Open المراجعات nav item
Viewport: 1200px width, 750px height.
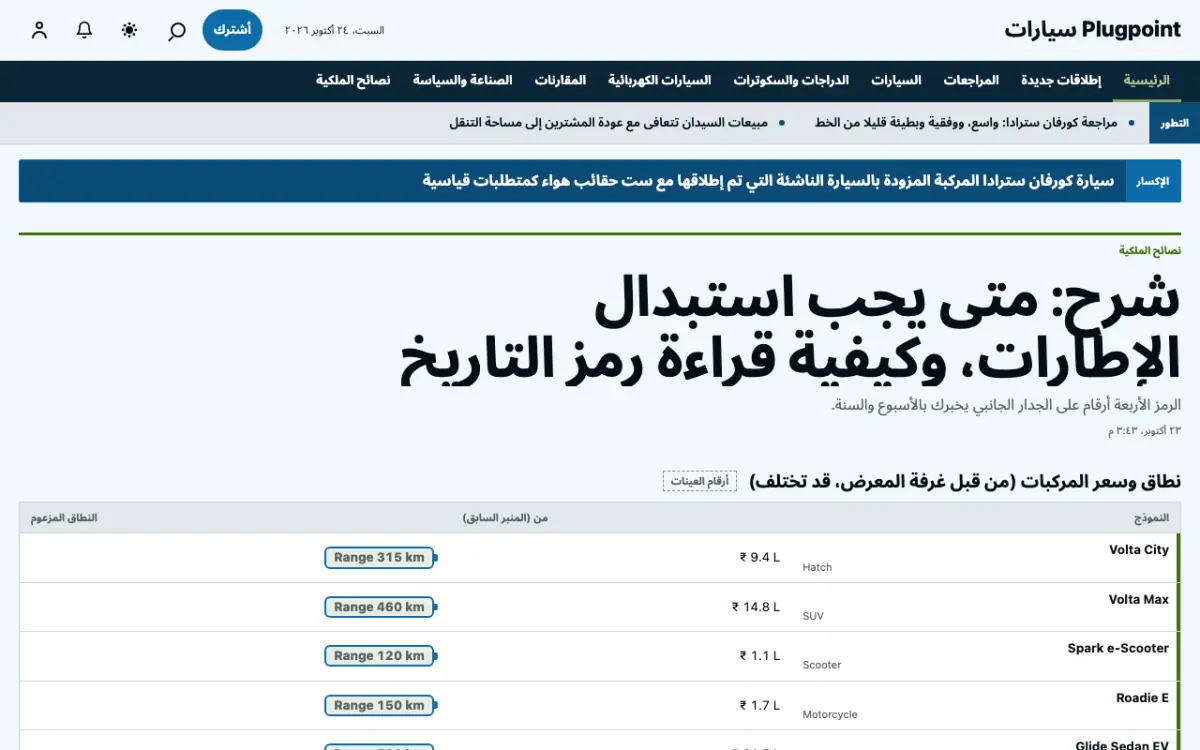point(971,81)
